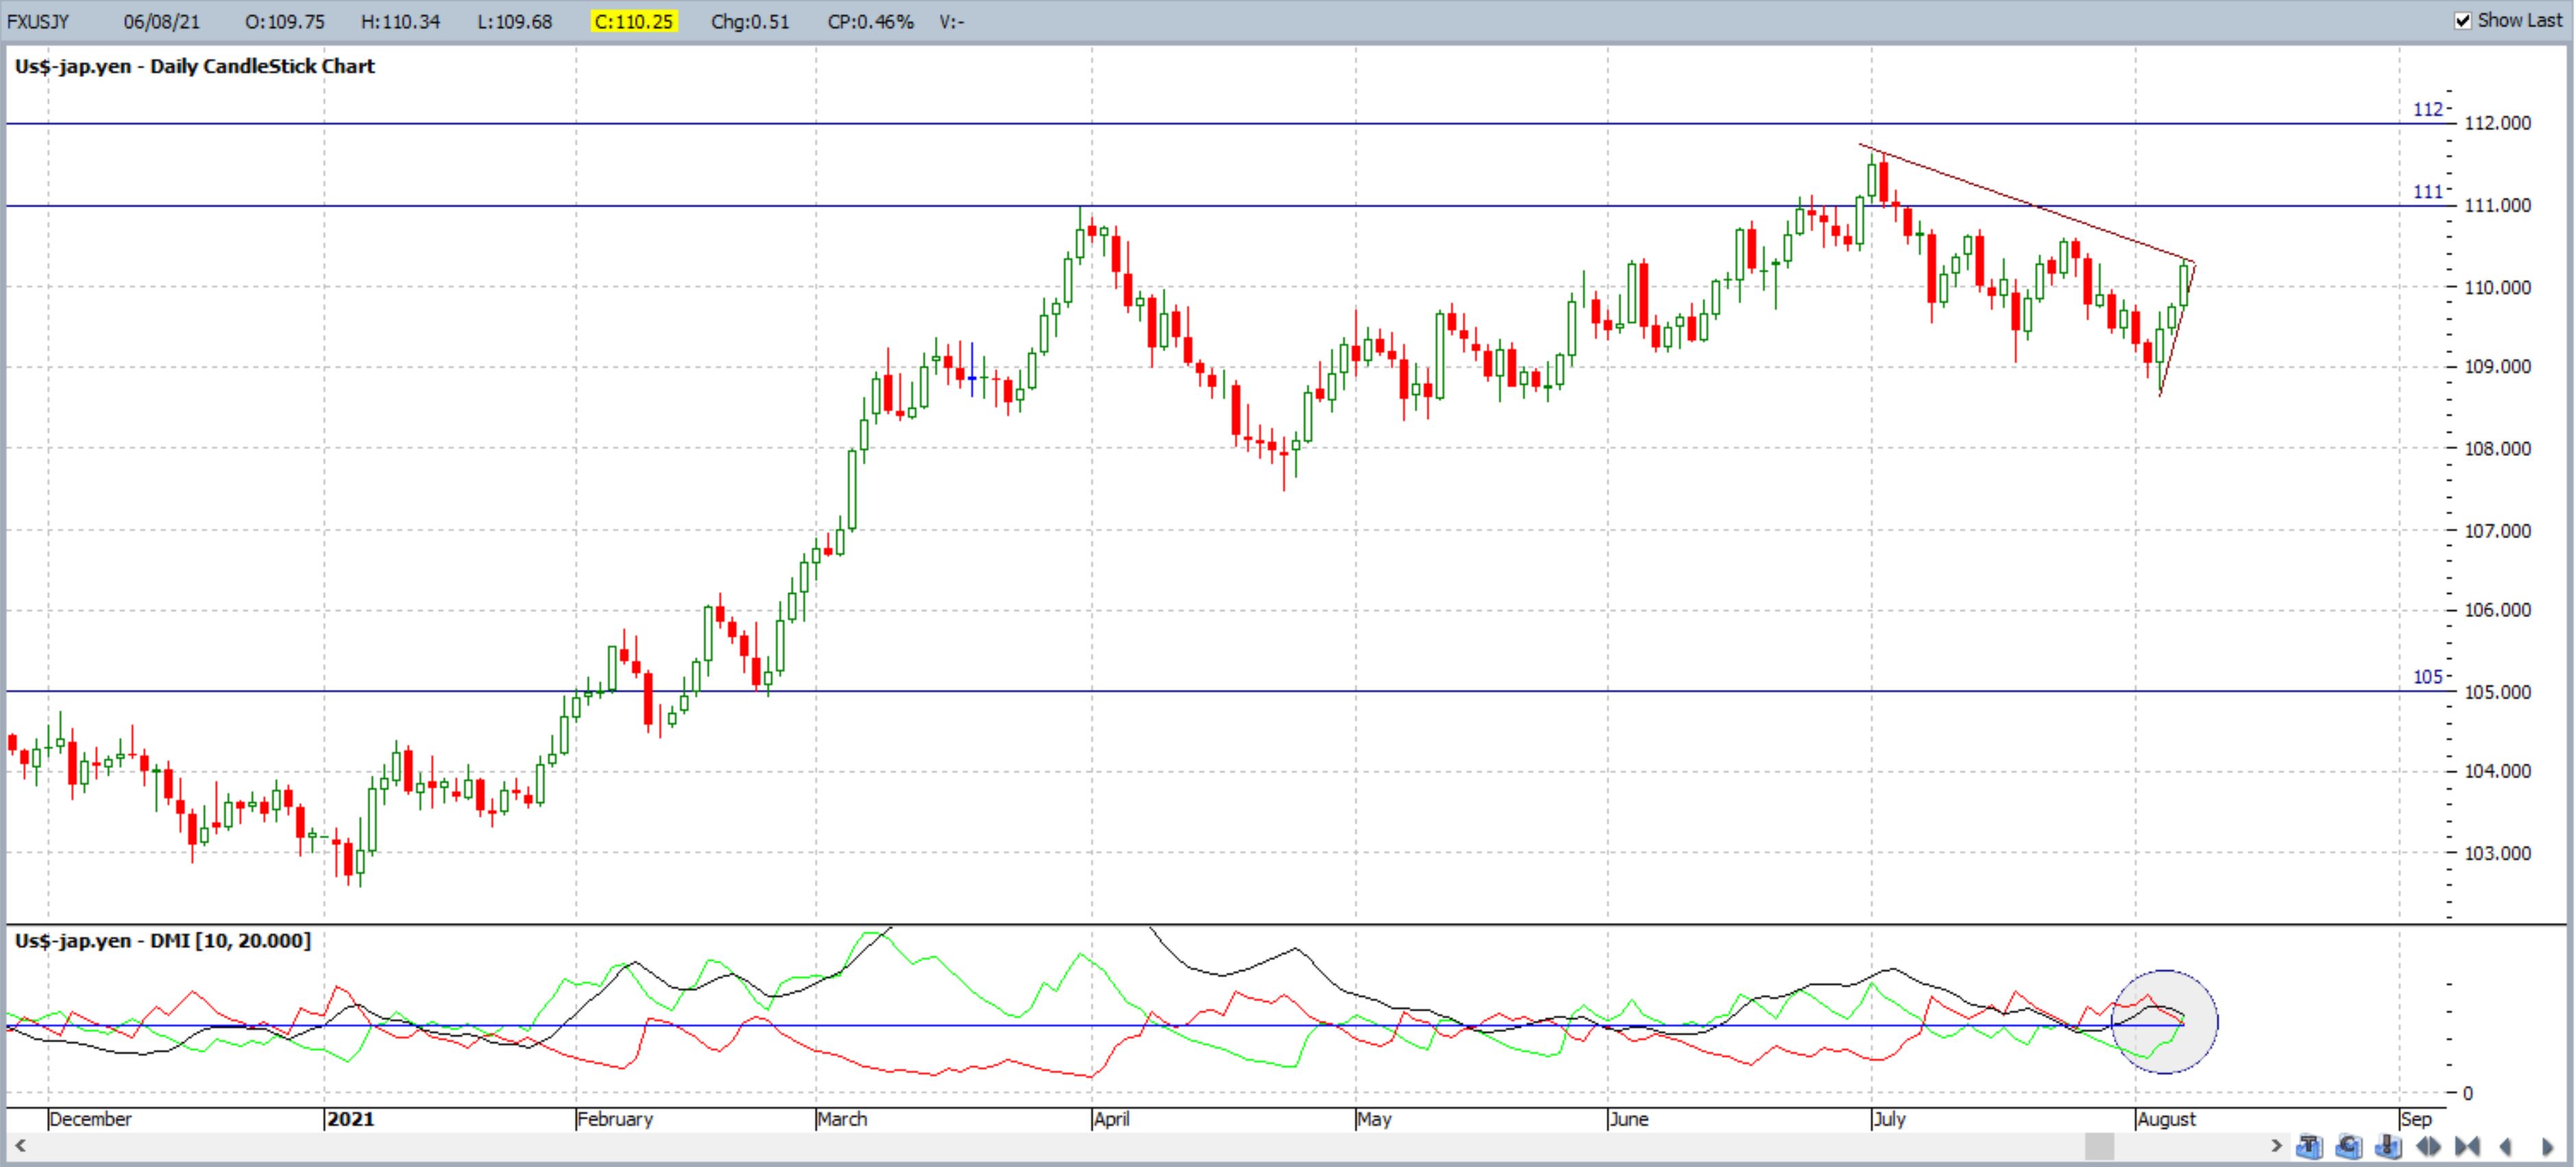Click the April label on time axis

point(1111,1119)
